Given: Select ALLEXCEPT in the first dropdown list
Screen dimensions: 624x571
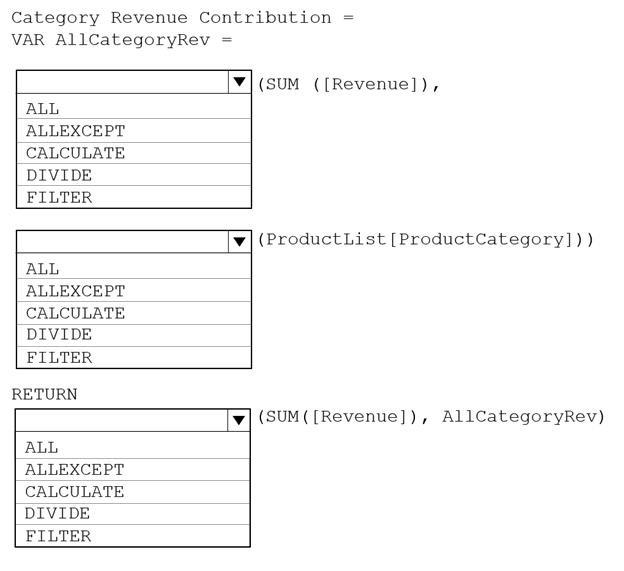Looking at the screenshot, I should [134, 131].
